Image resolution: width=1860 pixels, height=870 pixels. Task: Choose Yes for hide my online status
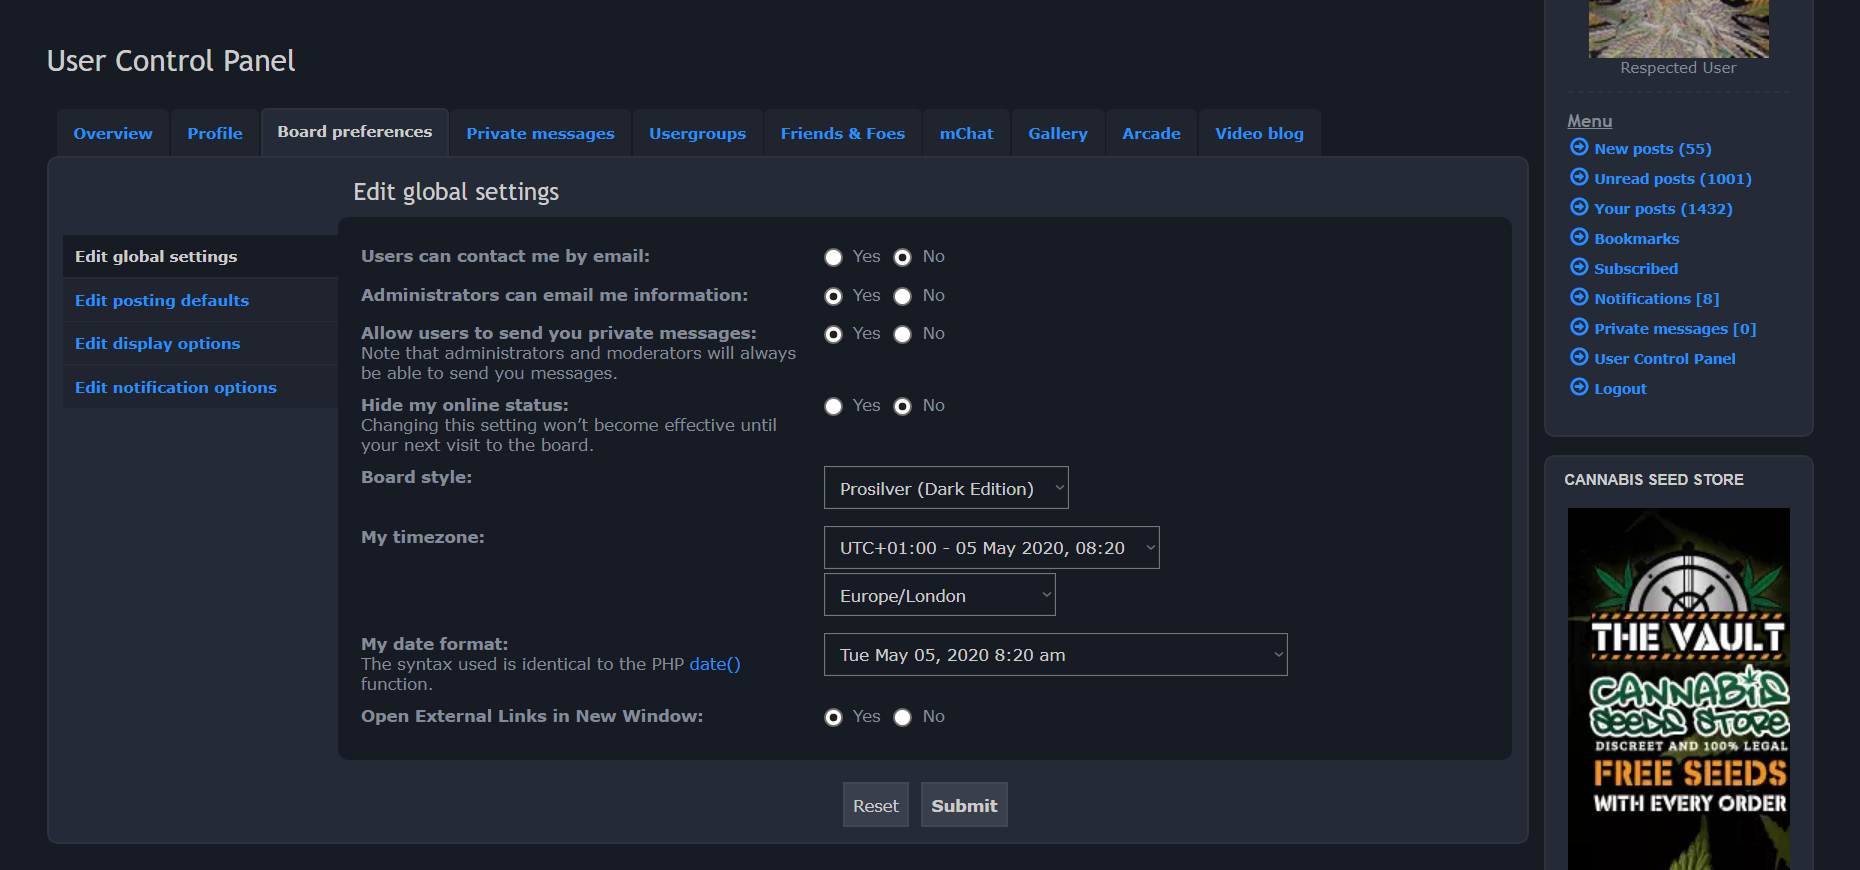point(833,407)
